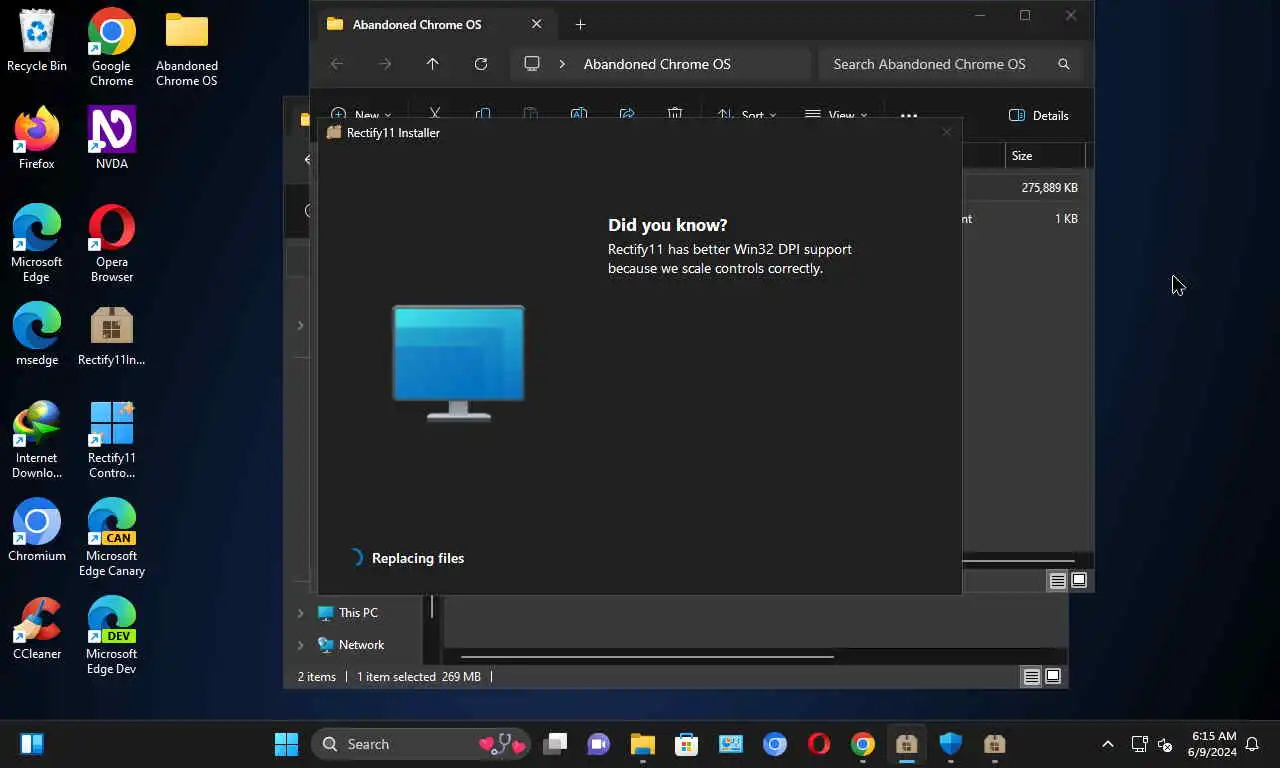This screenshot has width=1280, height=768.
Task: Open the Windows Start menu
Action: [x=286, y=744]
